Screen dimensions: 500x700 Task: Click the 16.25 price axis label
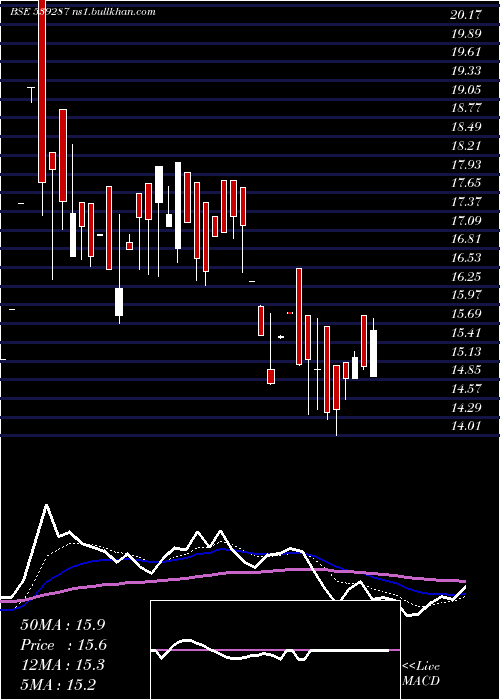[x=466, y=277]
